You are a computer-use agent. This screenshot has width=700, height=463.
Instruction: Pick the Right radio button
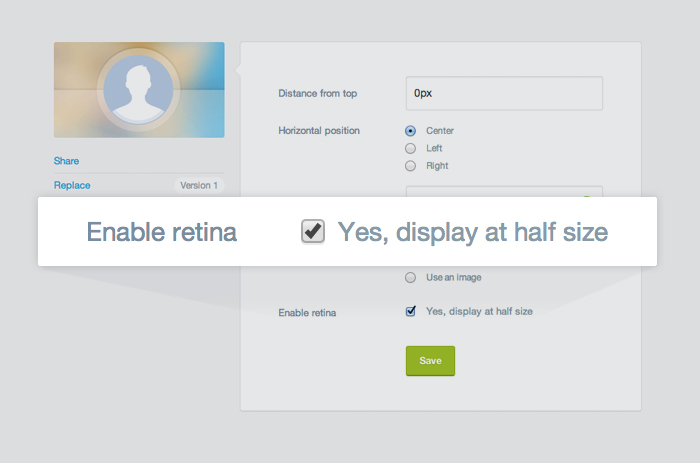pyautogui.click(x=410, y=166)
